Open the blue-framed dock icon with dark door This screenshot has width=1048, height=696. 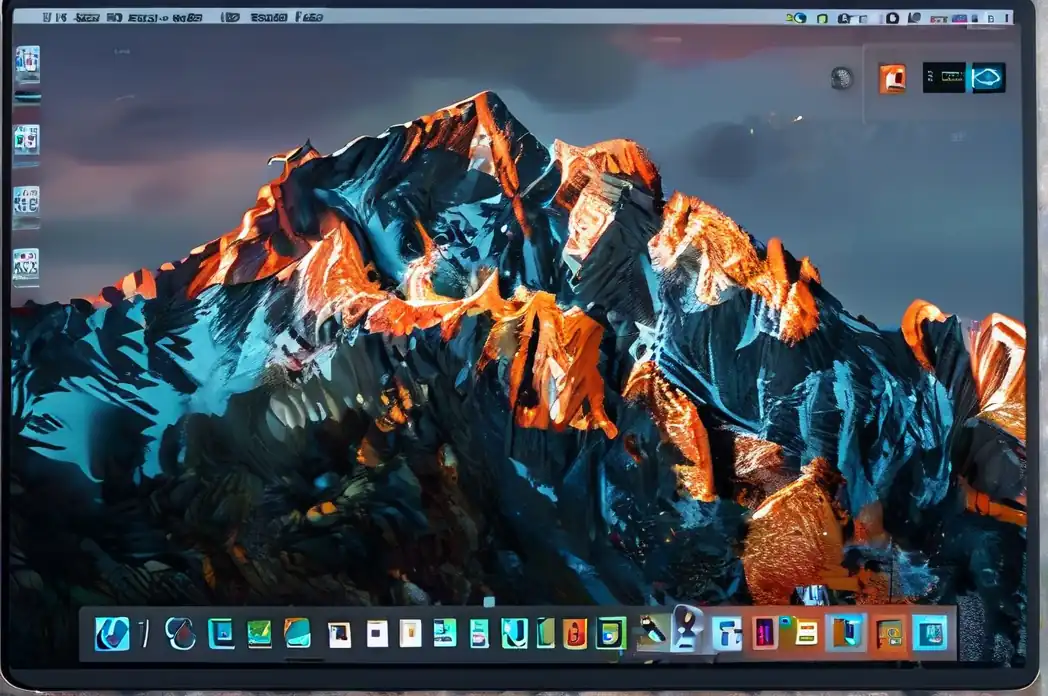click(x=845, y=632)
